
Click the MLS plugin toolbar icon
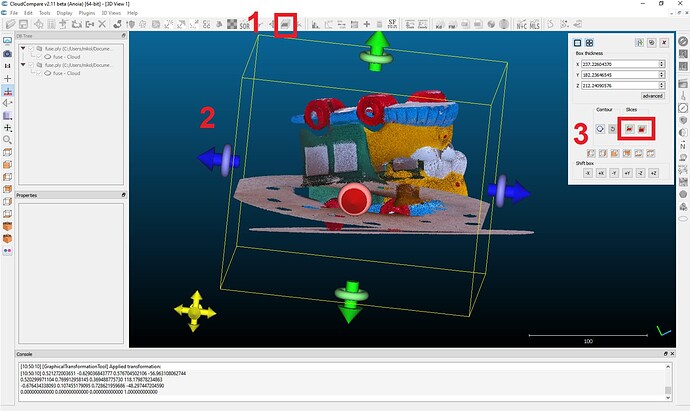535,25
